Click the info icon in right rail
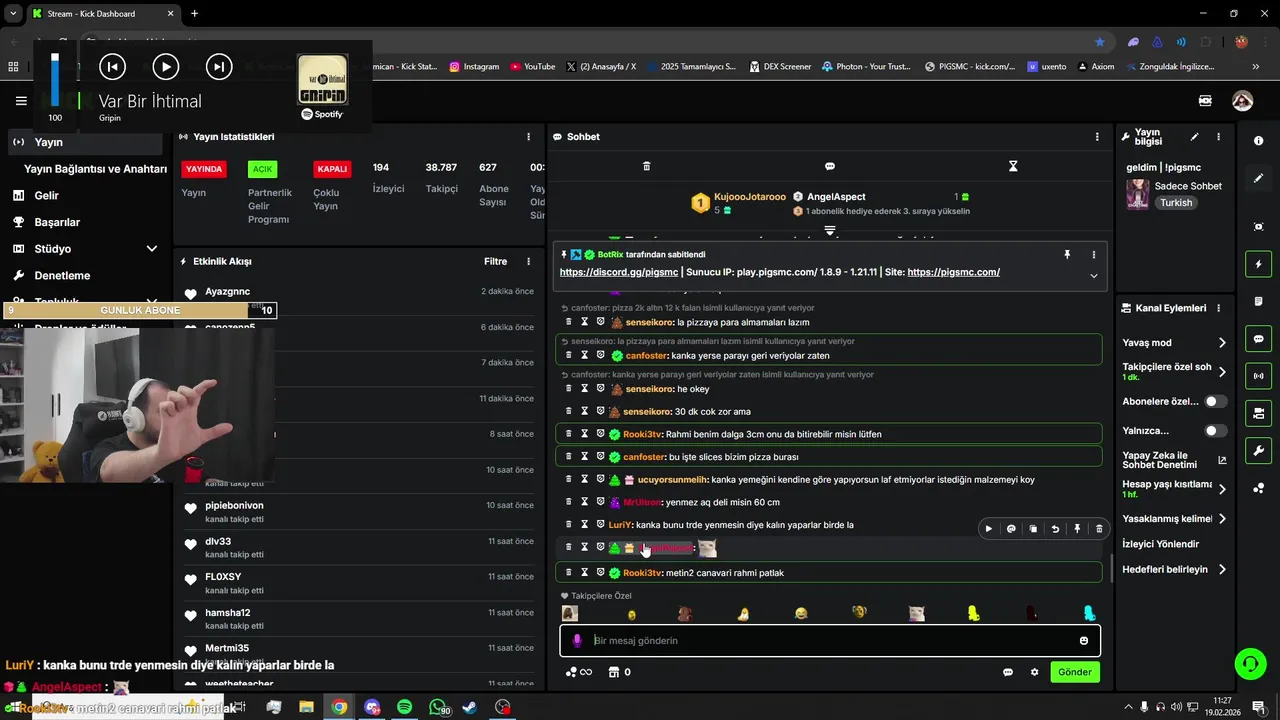This screenshot has width=1280, height=720. [x=1259, y=141]
